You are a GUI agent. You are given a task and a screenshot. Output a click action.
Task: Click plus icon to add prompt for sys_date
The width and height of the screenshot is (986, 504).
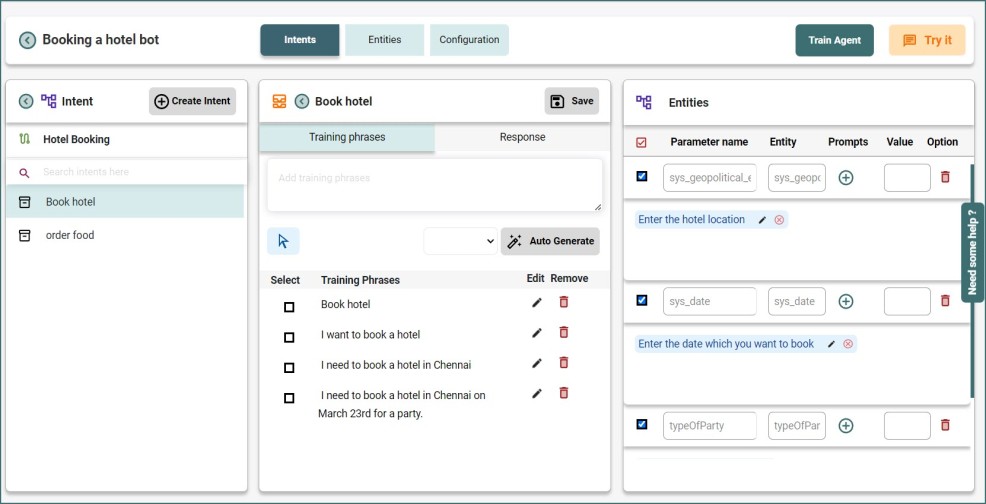click(x=845, y=301)
